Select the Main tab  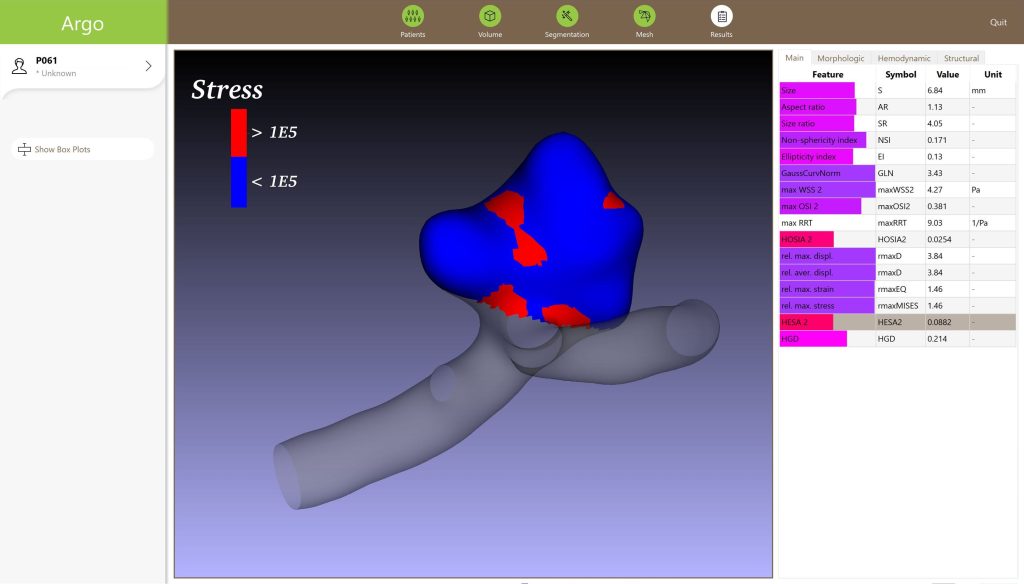(794, 58)
